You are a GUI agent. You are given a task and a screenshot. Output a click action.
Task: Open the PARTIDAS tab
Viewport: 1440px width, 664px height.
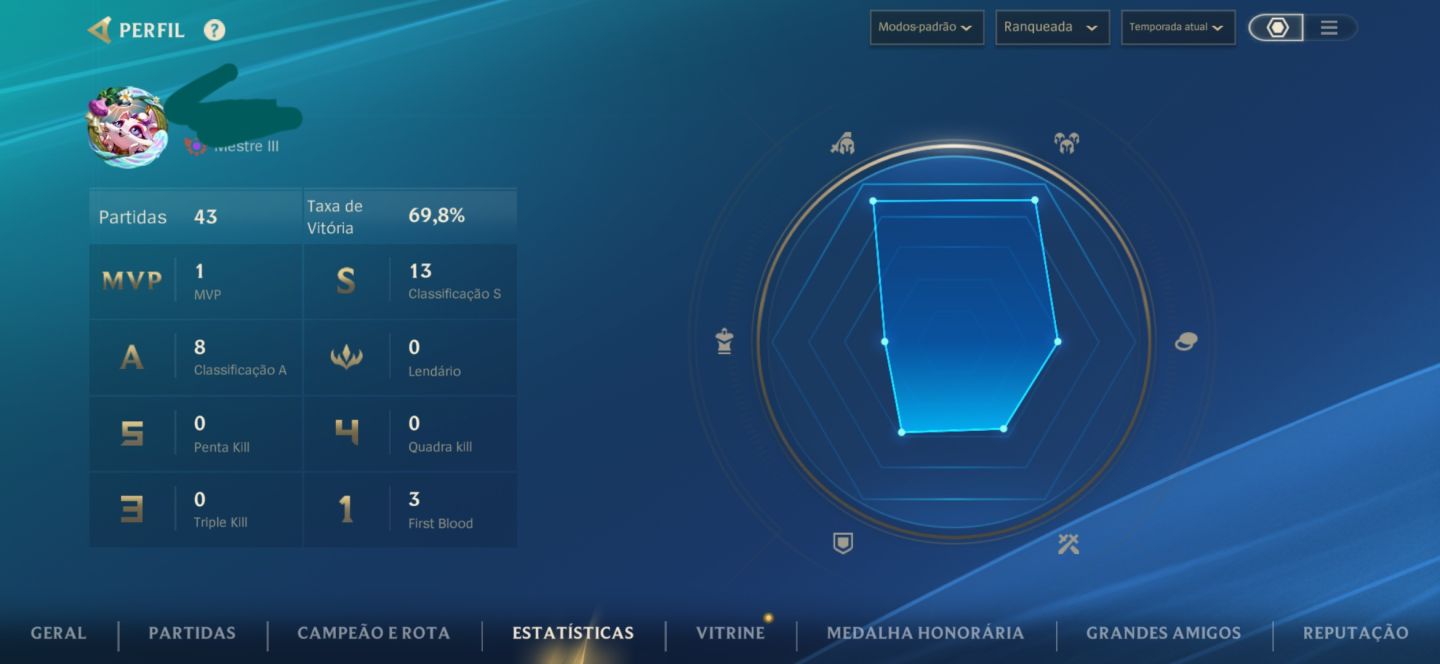point(192,633)
